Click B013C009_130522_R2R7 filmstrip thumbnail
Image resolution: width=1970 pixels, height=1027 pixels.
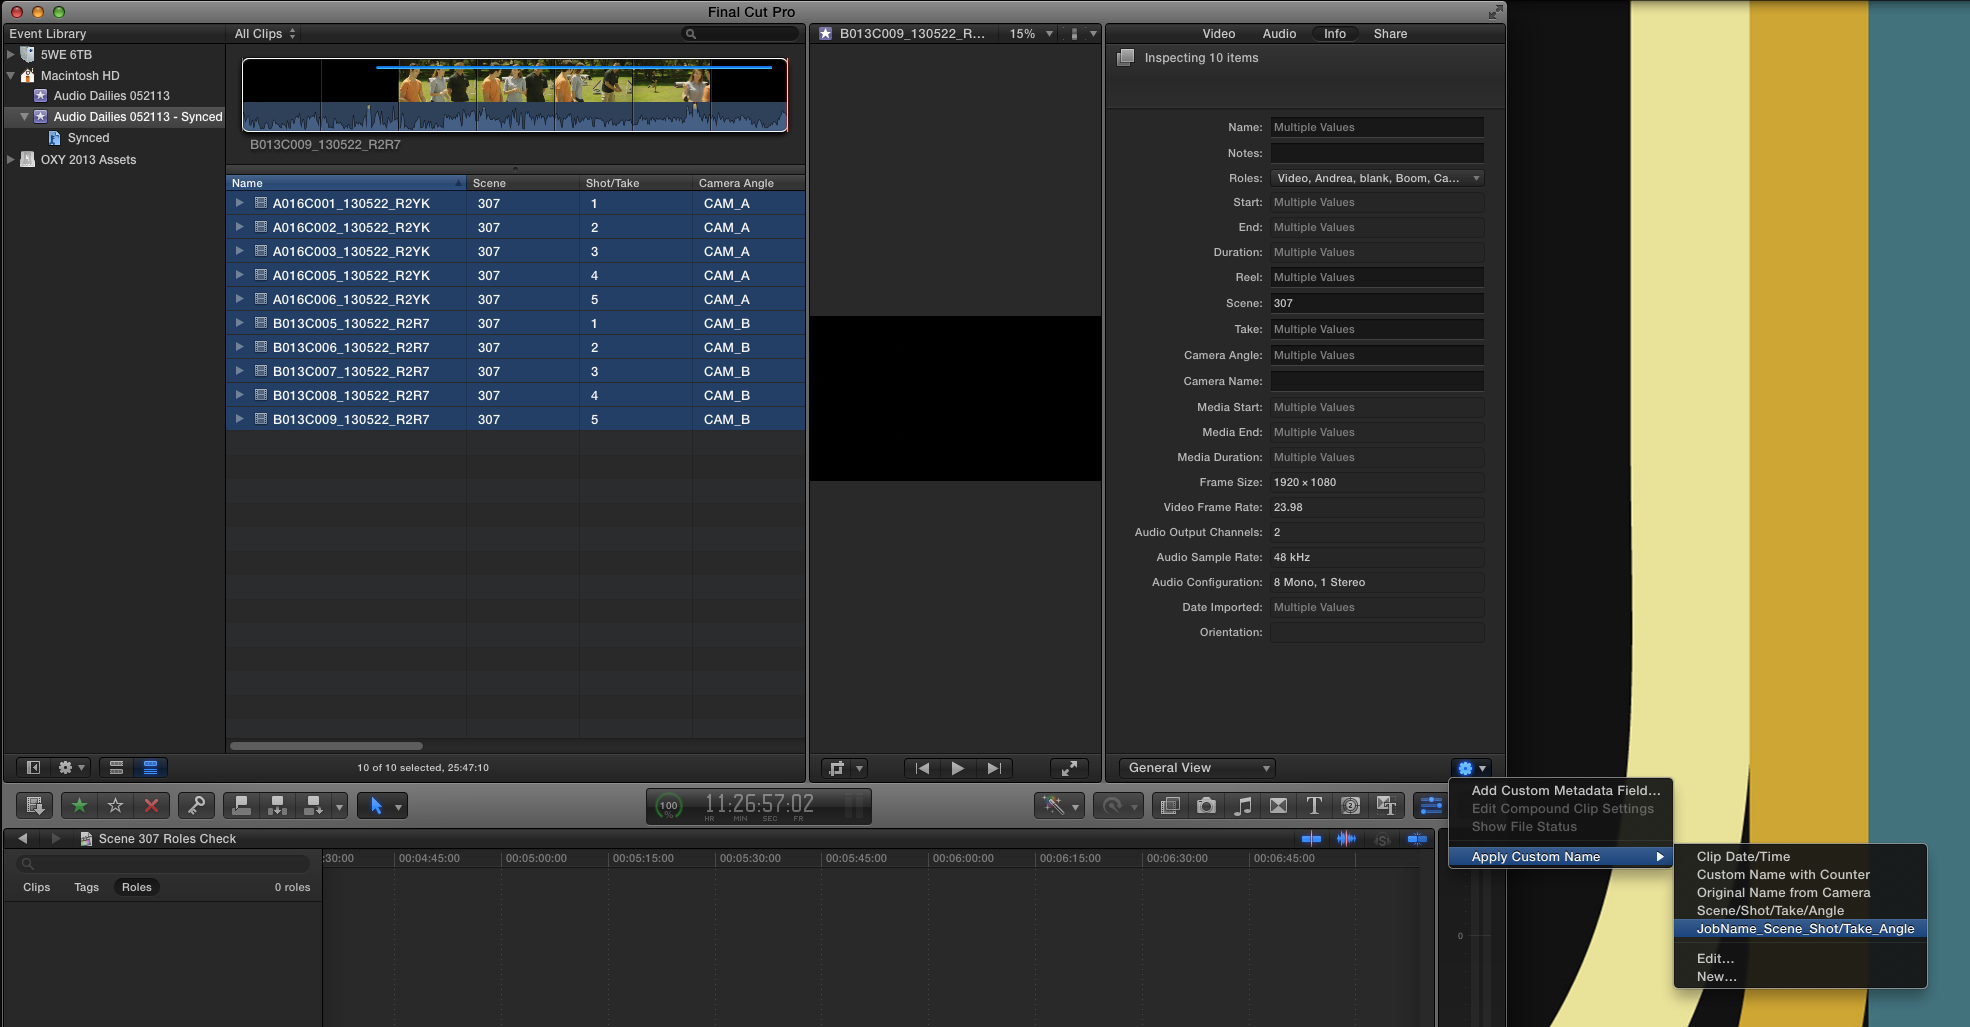click(514, 95)
